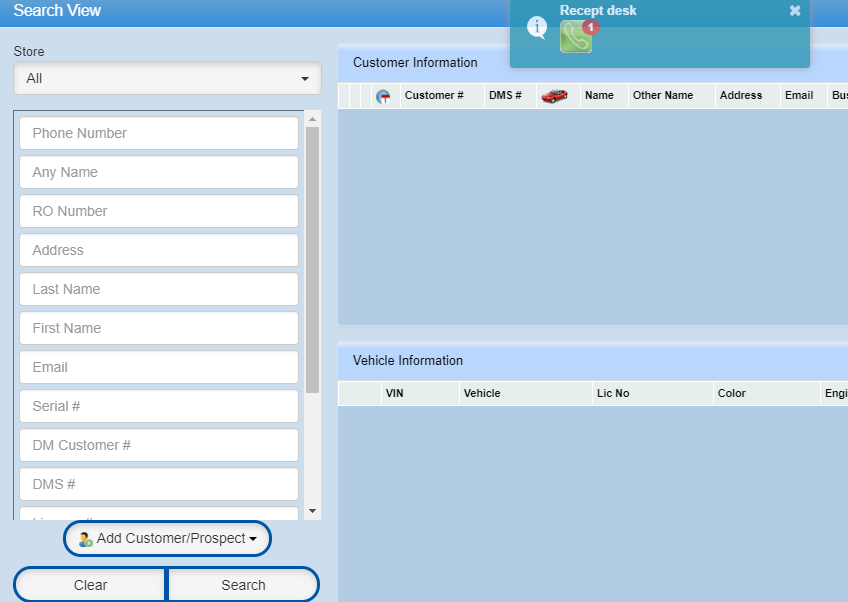Screen dimensions: 848x602
Task: Click the Phone Number input field
Action: point(159,133)
